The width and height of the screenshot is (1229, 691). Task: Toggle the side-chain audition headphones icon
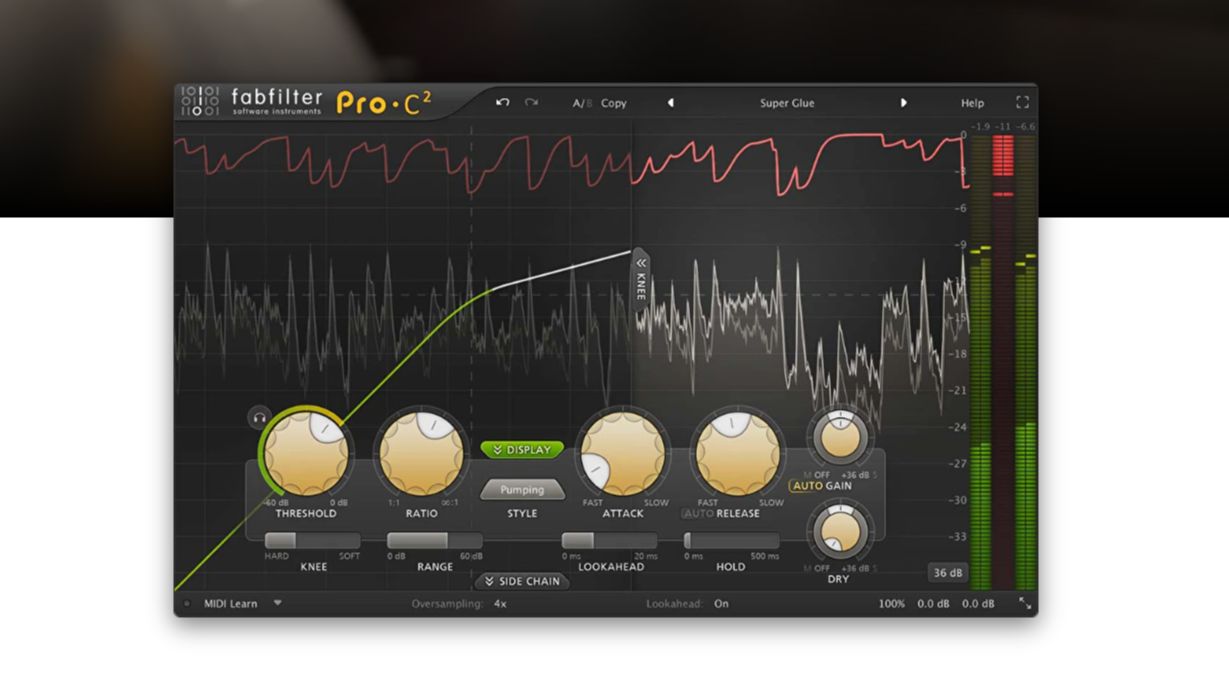click(259, 418)
